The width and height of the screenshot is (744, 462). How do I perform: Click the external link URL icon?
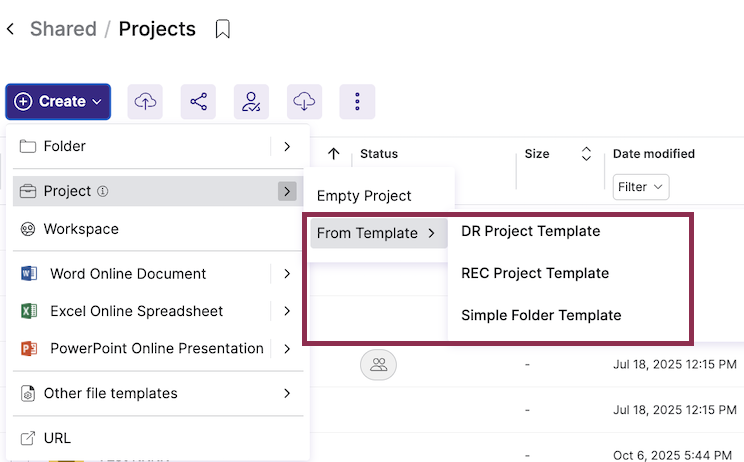28,438
